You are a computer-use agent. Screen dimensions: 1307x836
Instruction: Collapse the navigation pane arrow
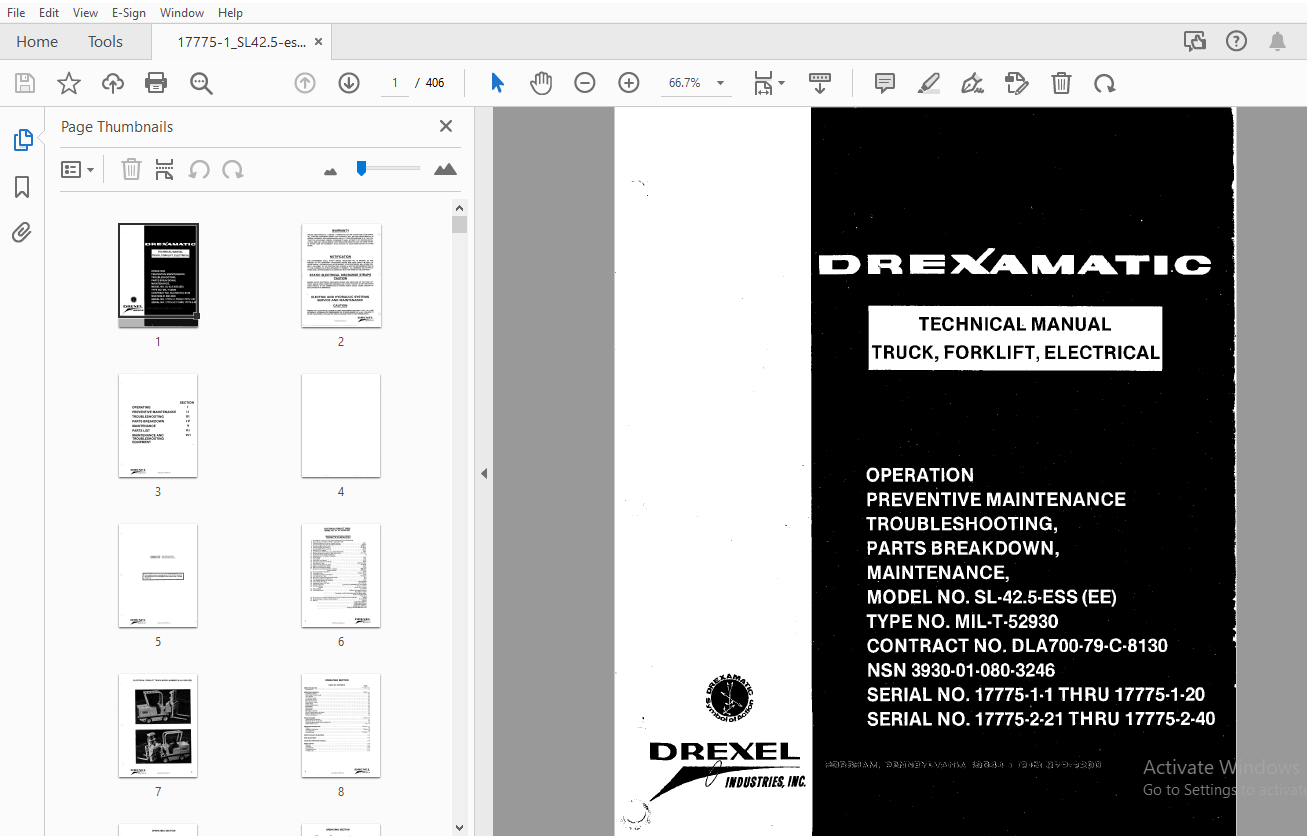pos(484,473)
